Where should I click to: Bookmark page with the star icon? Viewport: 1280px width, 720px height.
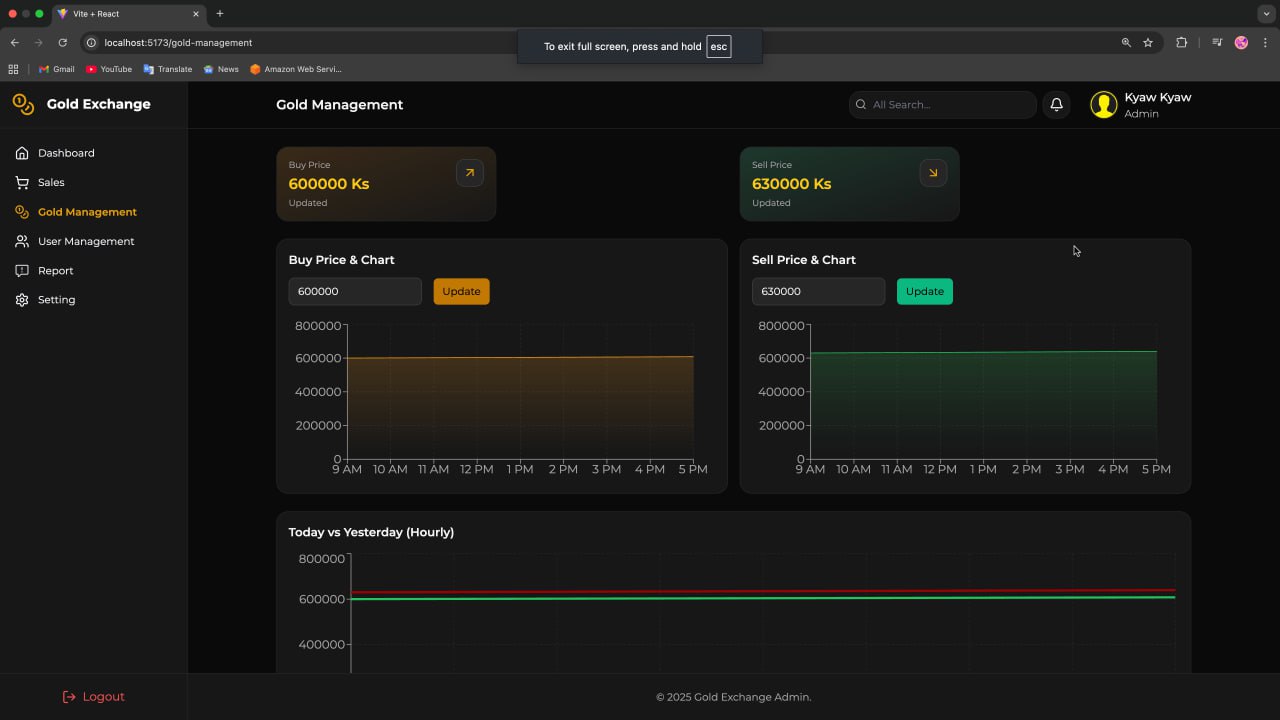coord(1148,43)
